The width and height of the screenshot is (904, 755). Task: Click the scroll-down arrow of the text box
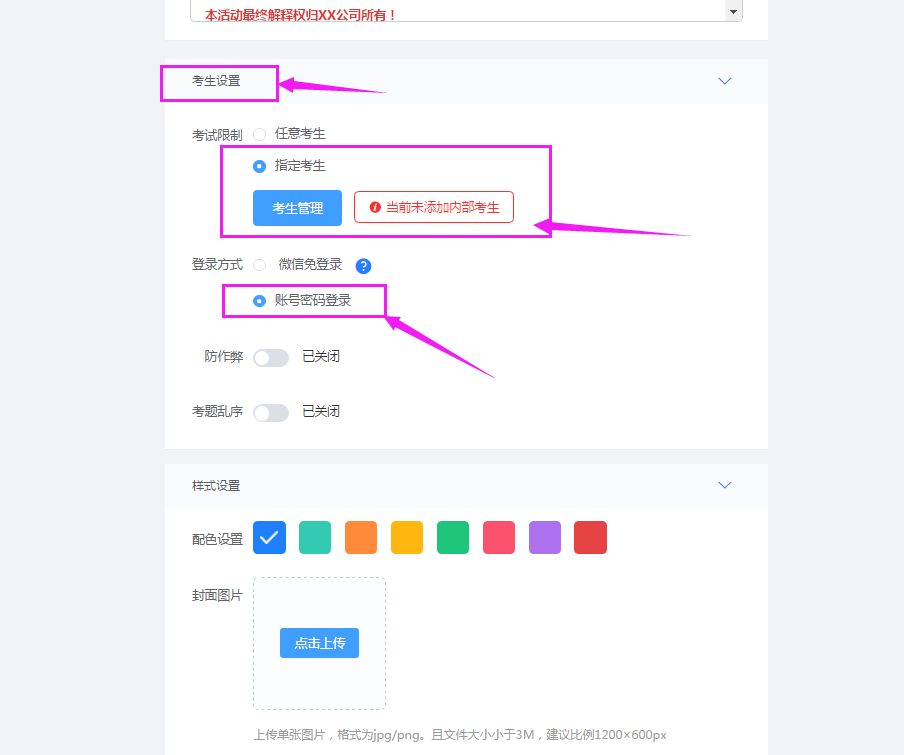pos(733,12)
